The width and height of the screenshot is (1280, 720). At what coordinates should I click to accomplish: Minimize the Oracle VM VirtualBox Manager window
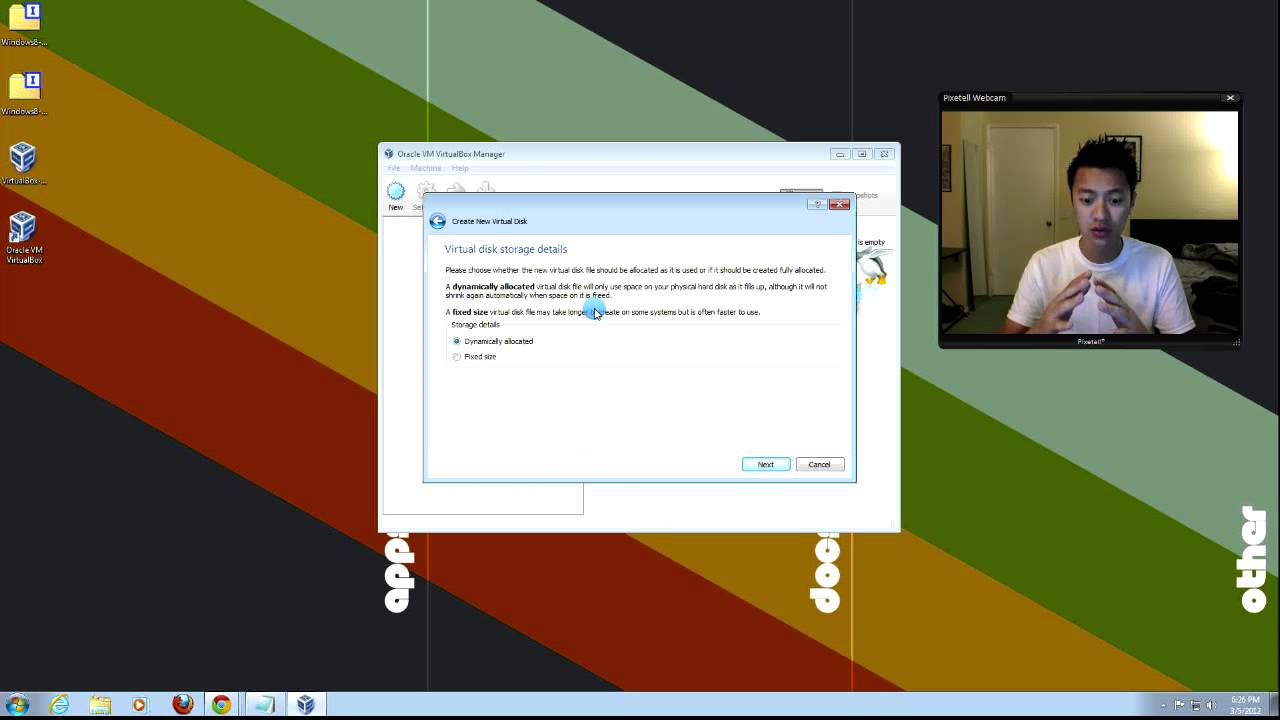click(840, 154)
